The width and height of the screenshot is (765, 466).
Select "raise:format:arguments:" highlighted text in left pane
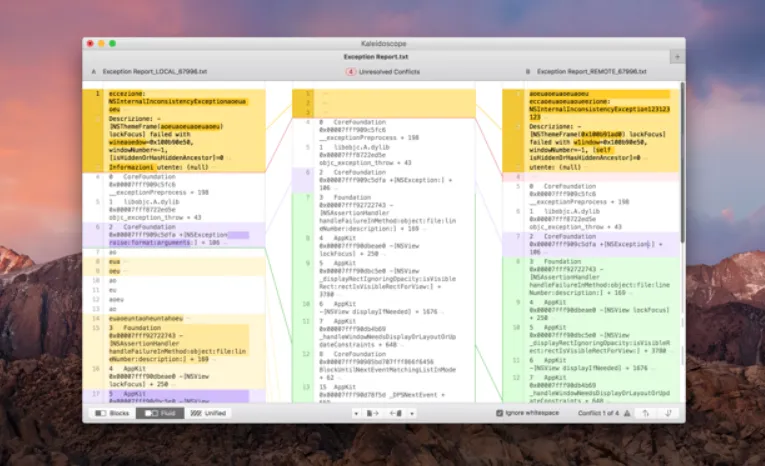click(149, 243)
